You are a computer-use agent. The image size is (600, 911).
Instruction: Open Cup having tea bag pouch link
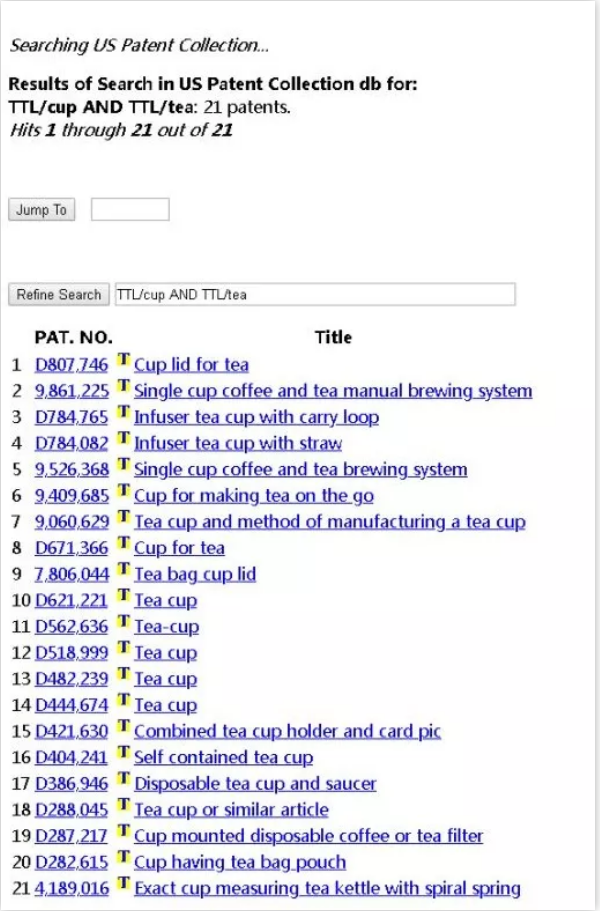(239, 862)
